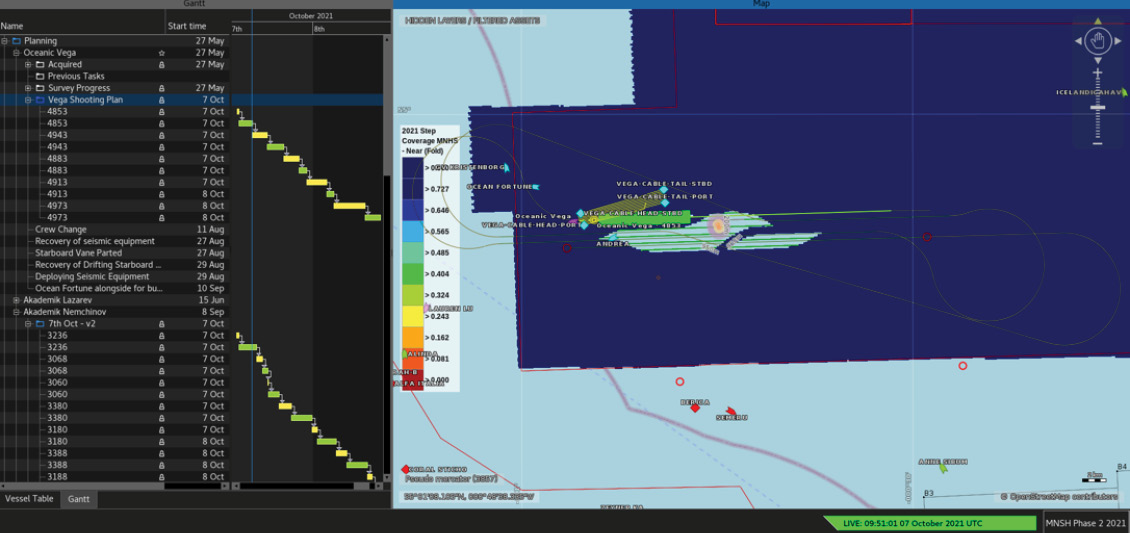
Task: Select the Starboard Vane Parted row
Action: [x=115, y=254]
